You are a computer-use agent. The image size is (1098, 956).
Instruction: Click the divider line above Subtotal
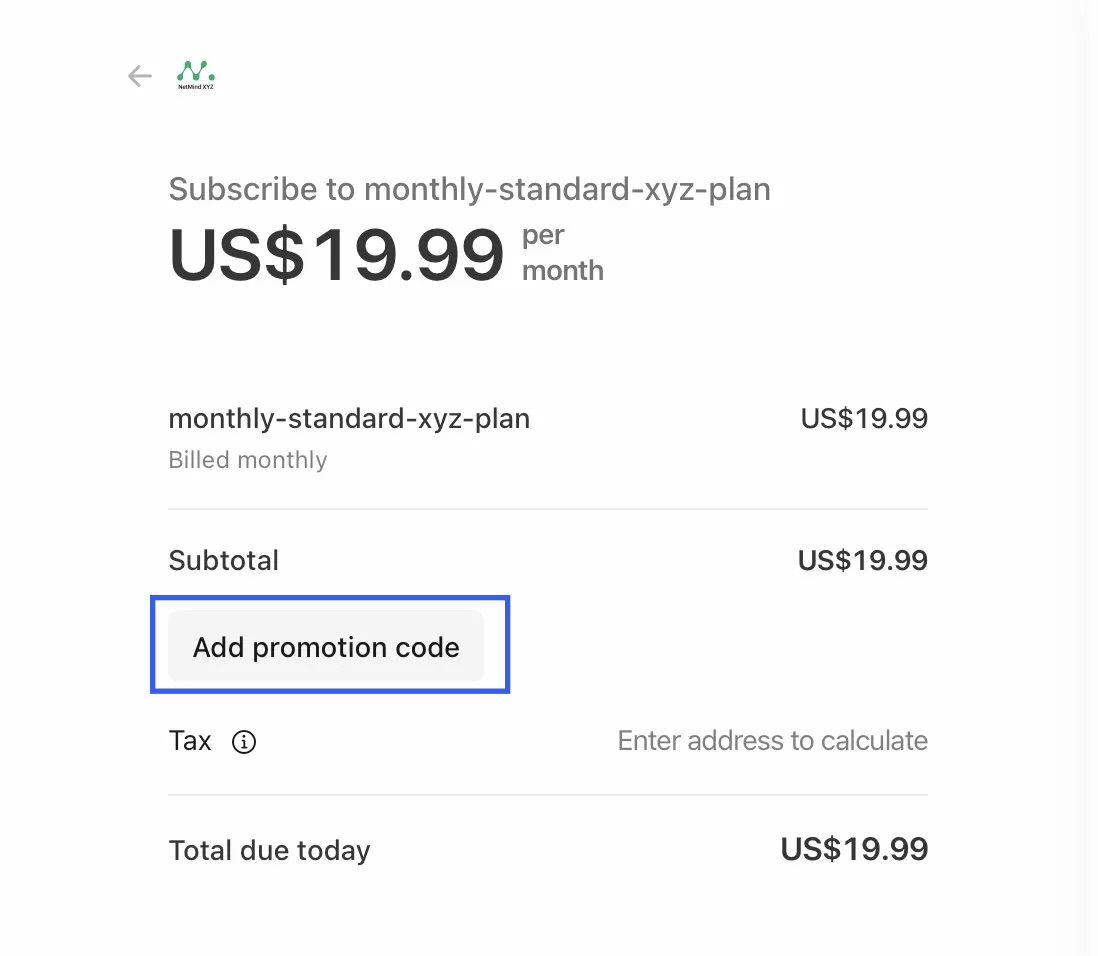[548, 509]
